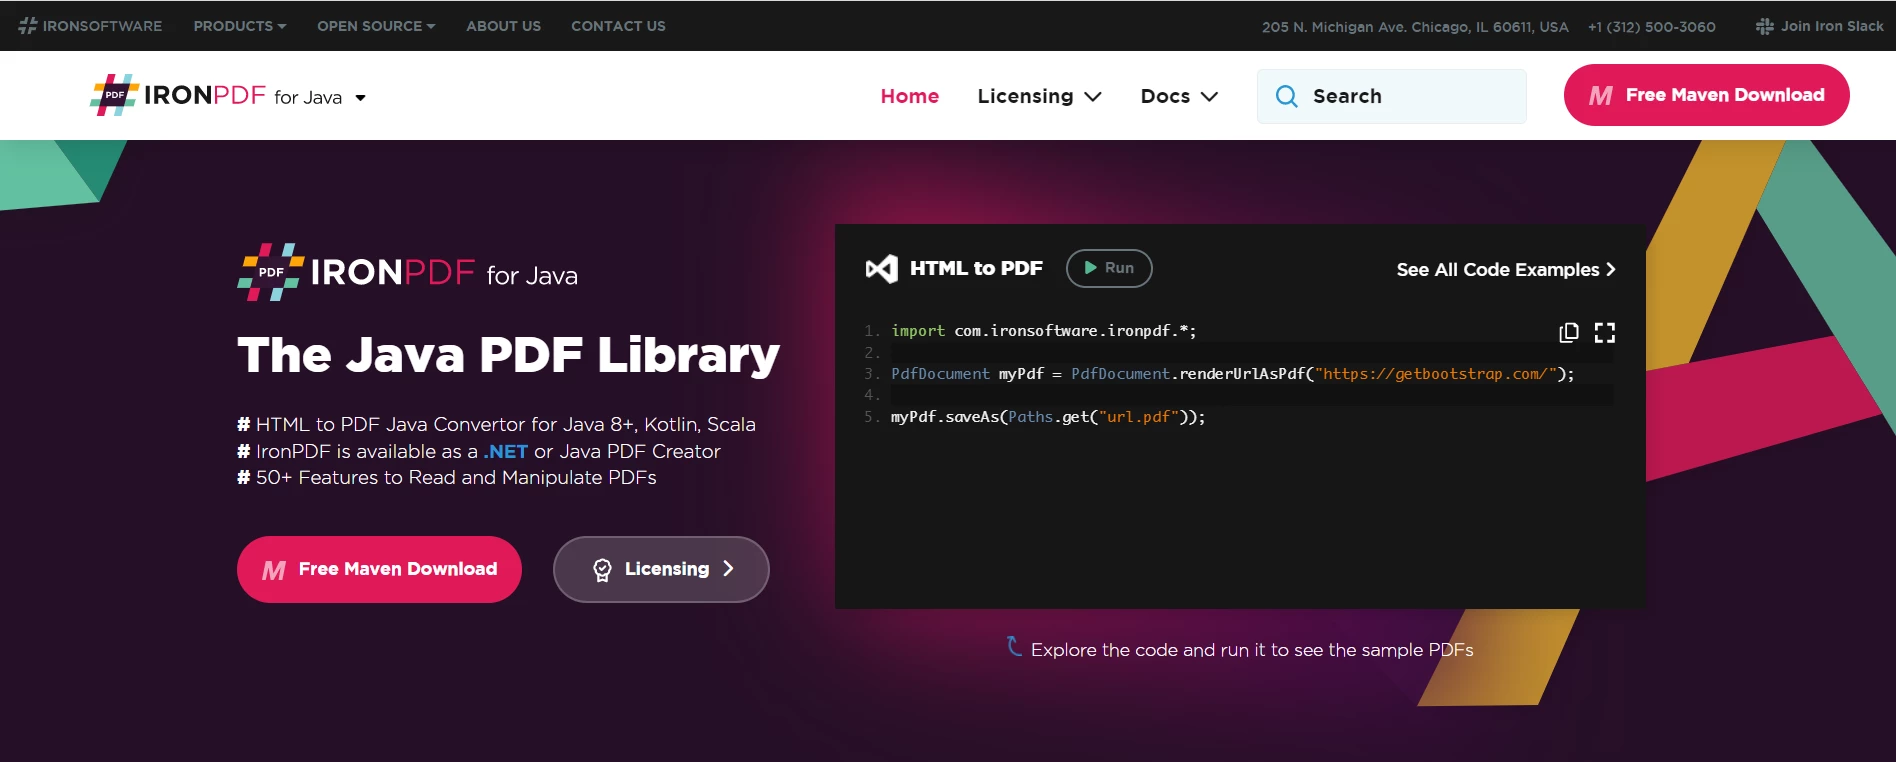
Task: Click the '50+ Features to Read and Manipulate PDFs' line
Action: pyautogui.click(x=447, y=478)
